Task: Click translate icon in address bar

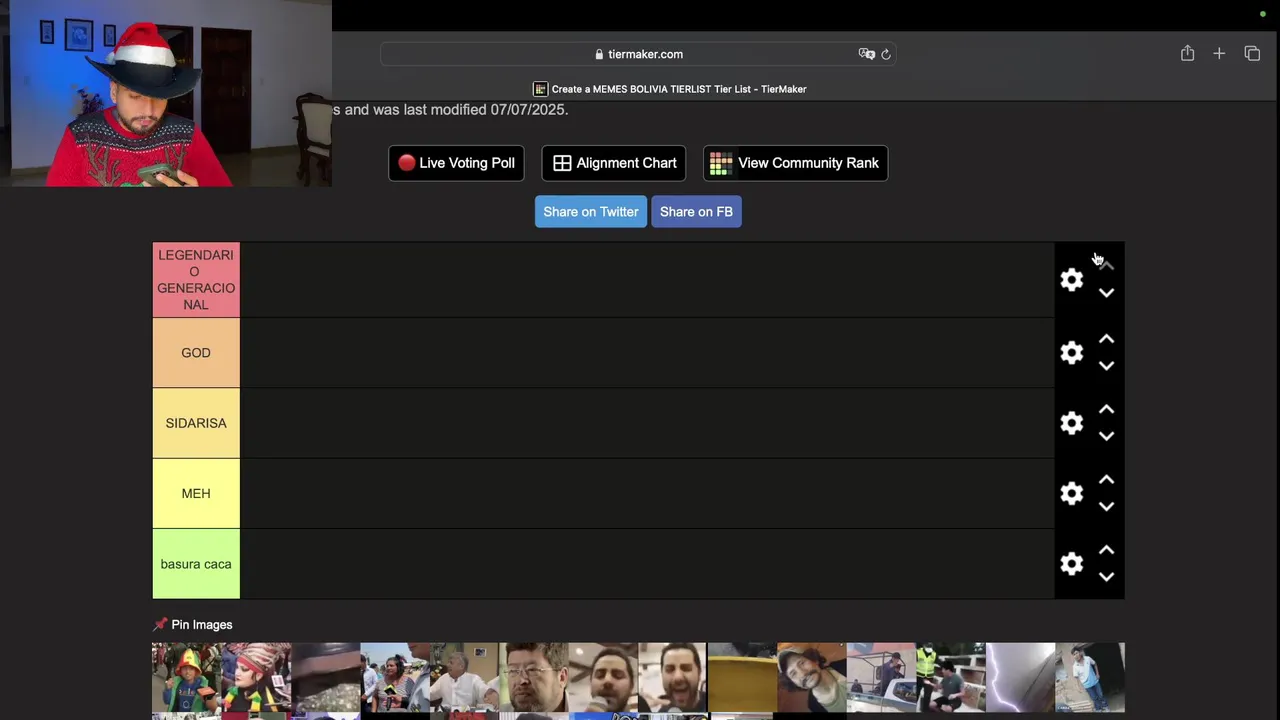Action: tap(866, 54)
